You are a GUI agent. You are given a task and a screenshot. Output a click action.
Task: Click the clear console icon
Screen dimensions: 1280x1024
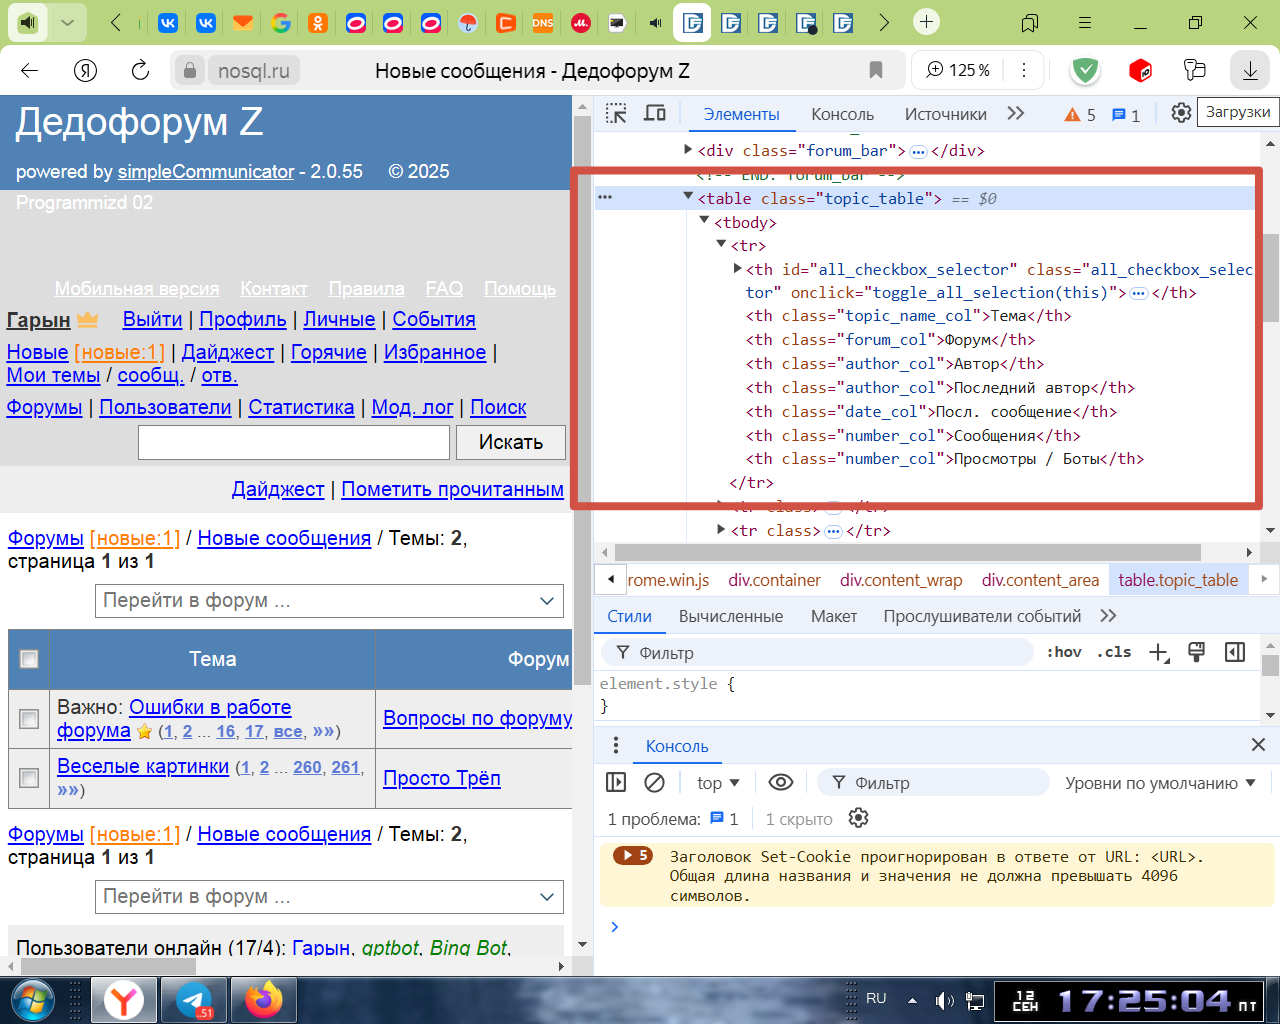point(654,782)
